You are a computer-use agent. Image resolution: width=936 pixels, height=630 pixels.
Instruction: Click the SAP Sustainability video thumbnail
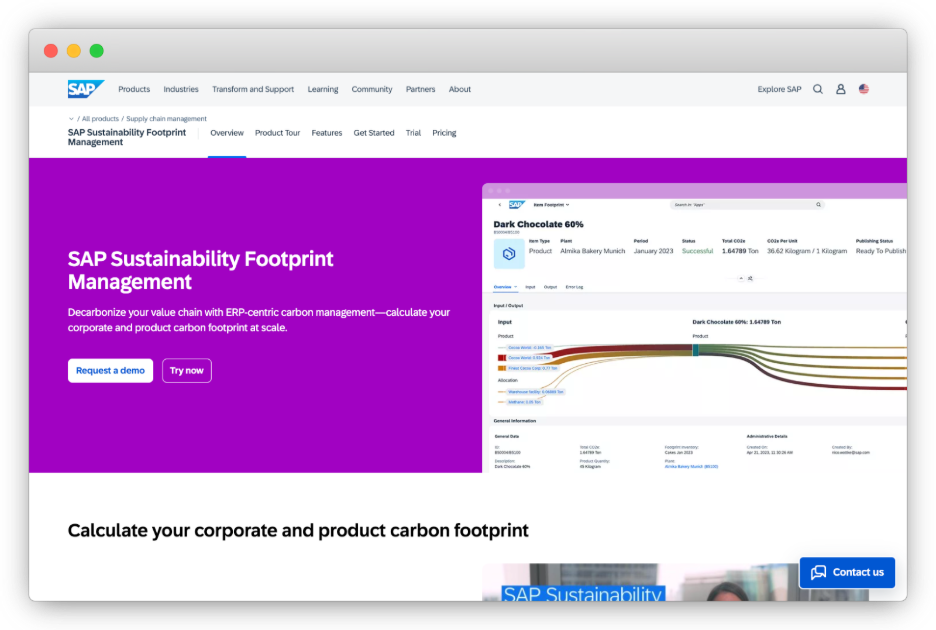tap(676, 582)
